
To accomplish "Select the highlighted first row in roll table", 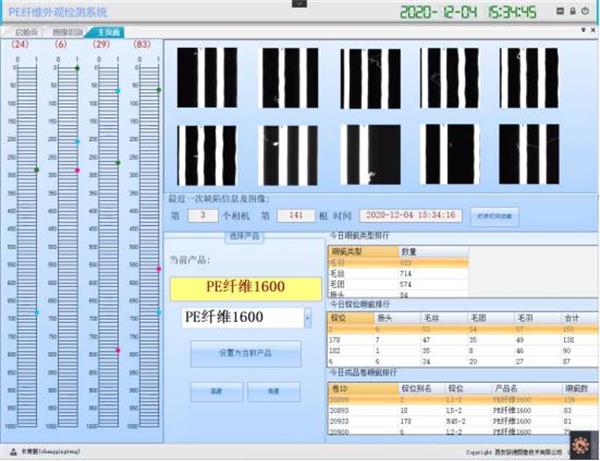I will pyautogui.click(x=462, y=400).
